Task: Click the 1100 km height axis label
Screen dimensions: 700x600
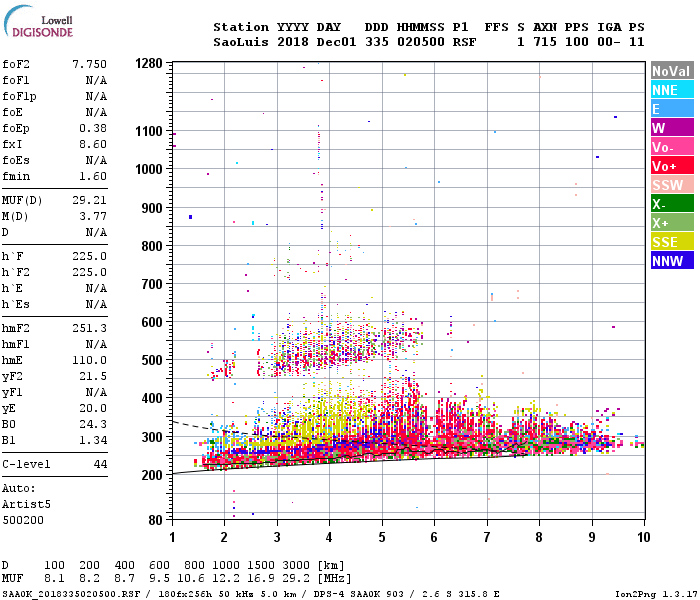Action: [x=149, y=131]
